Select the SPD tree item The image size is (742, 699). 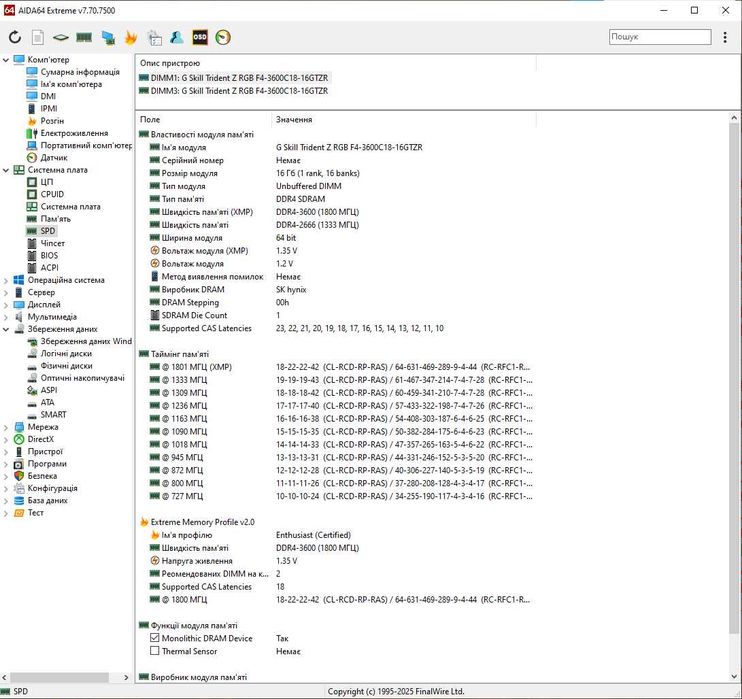click(48, 231)
